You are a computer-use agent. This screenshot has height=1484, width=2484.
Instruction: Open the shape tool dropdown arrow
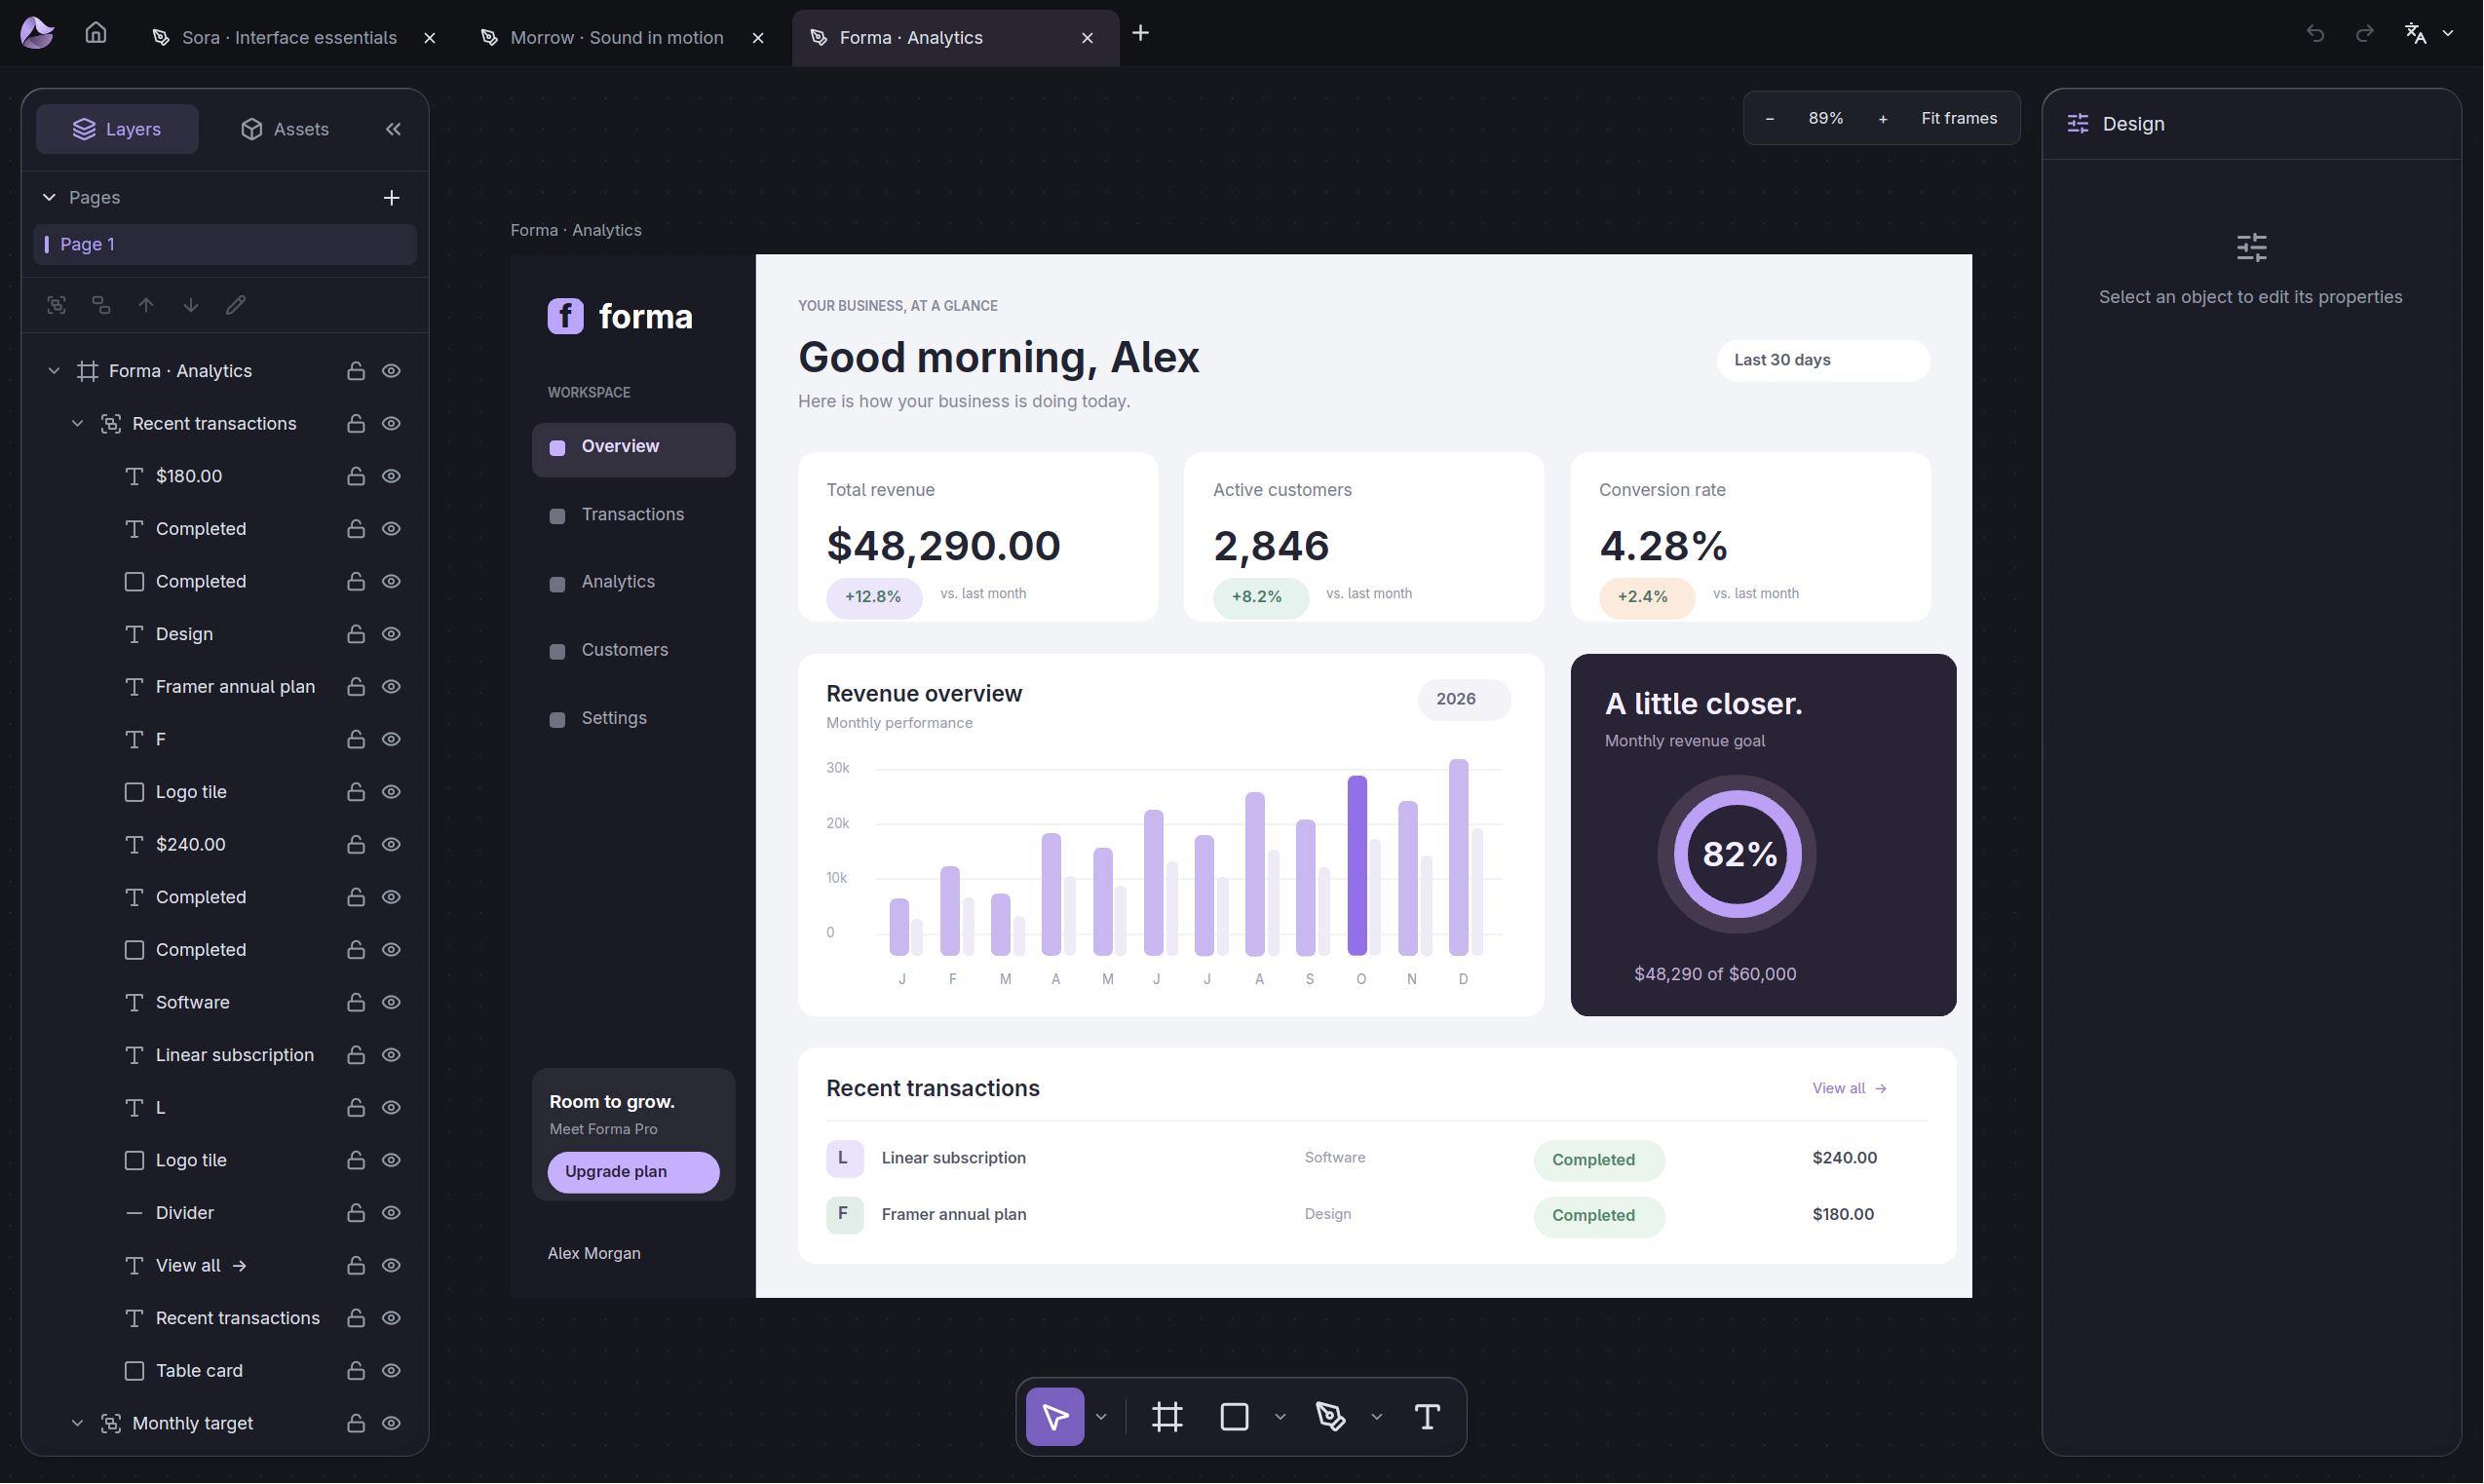click(1280, 1417)
